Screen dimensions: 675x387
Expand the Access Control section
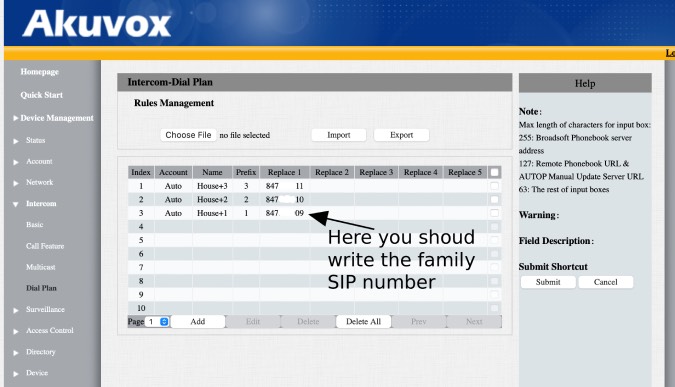(x=50, y=331)
